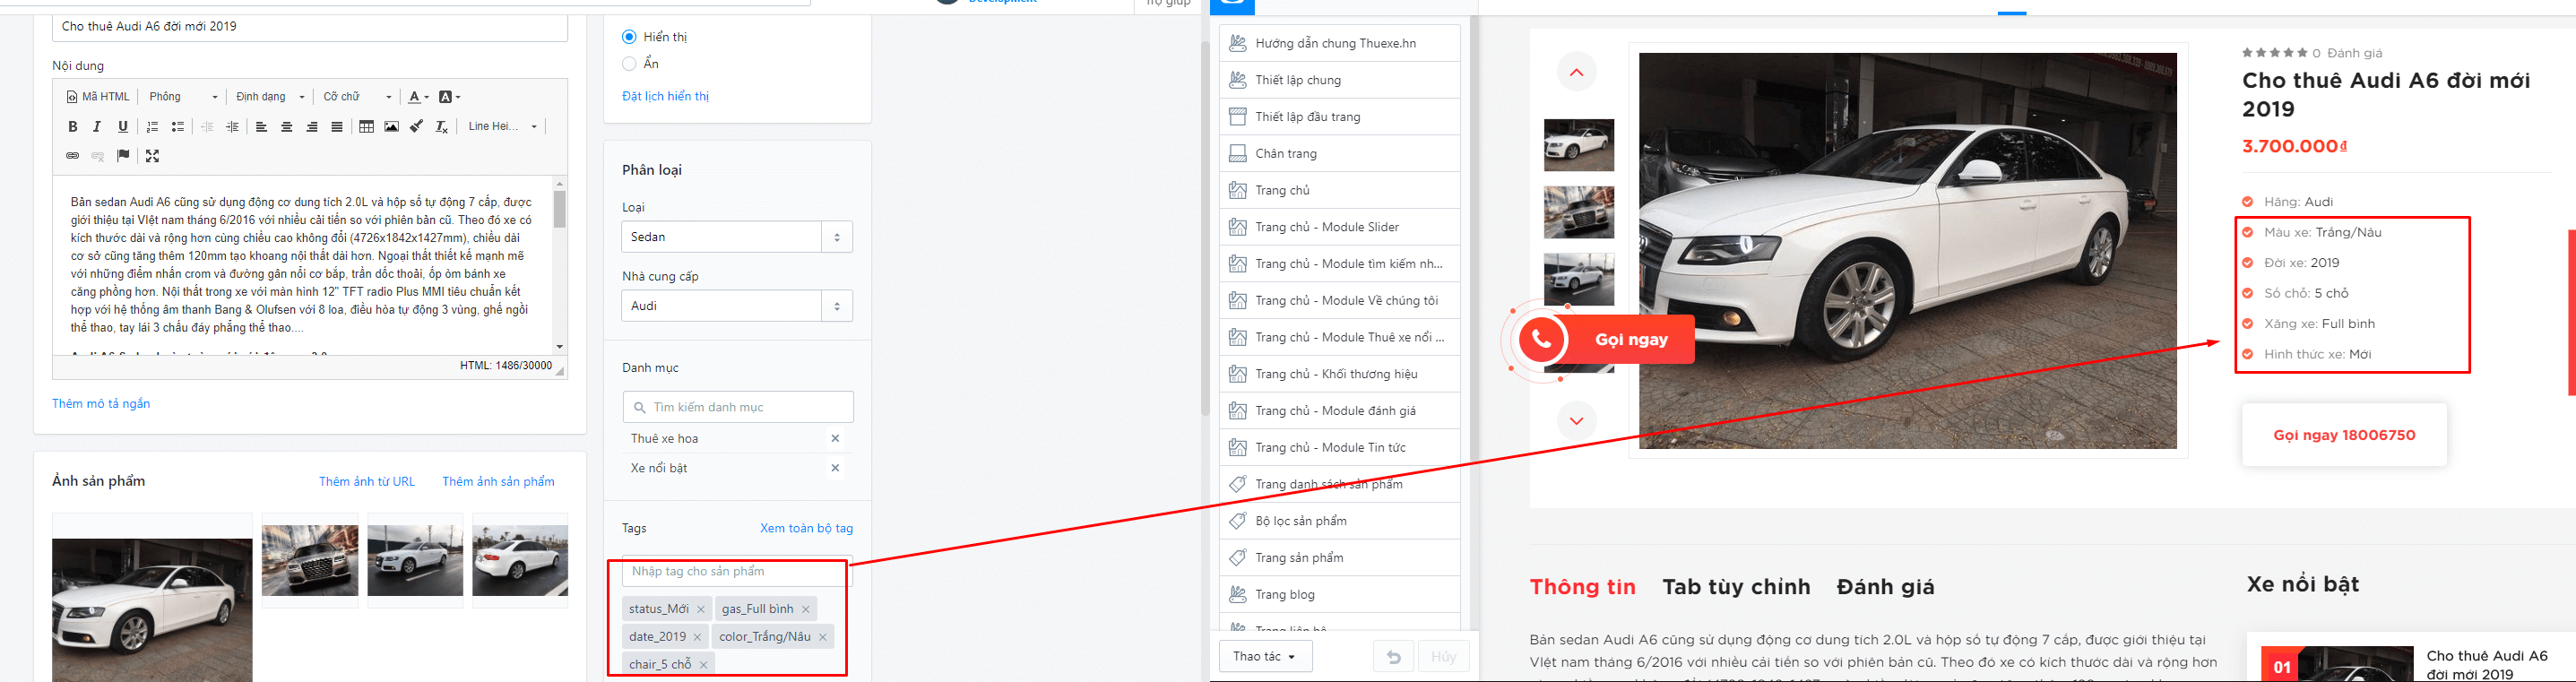Toggle bold formatting in the editor
This screenshot has height=682, width=2576.
tap(72, 127)
